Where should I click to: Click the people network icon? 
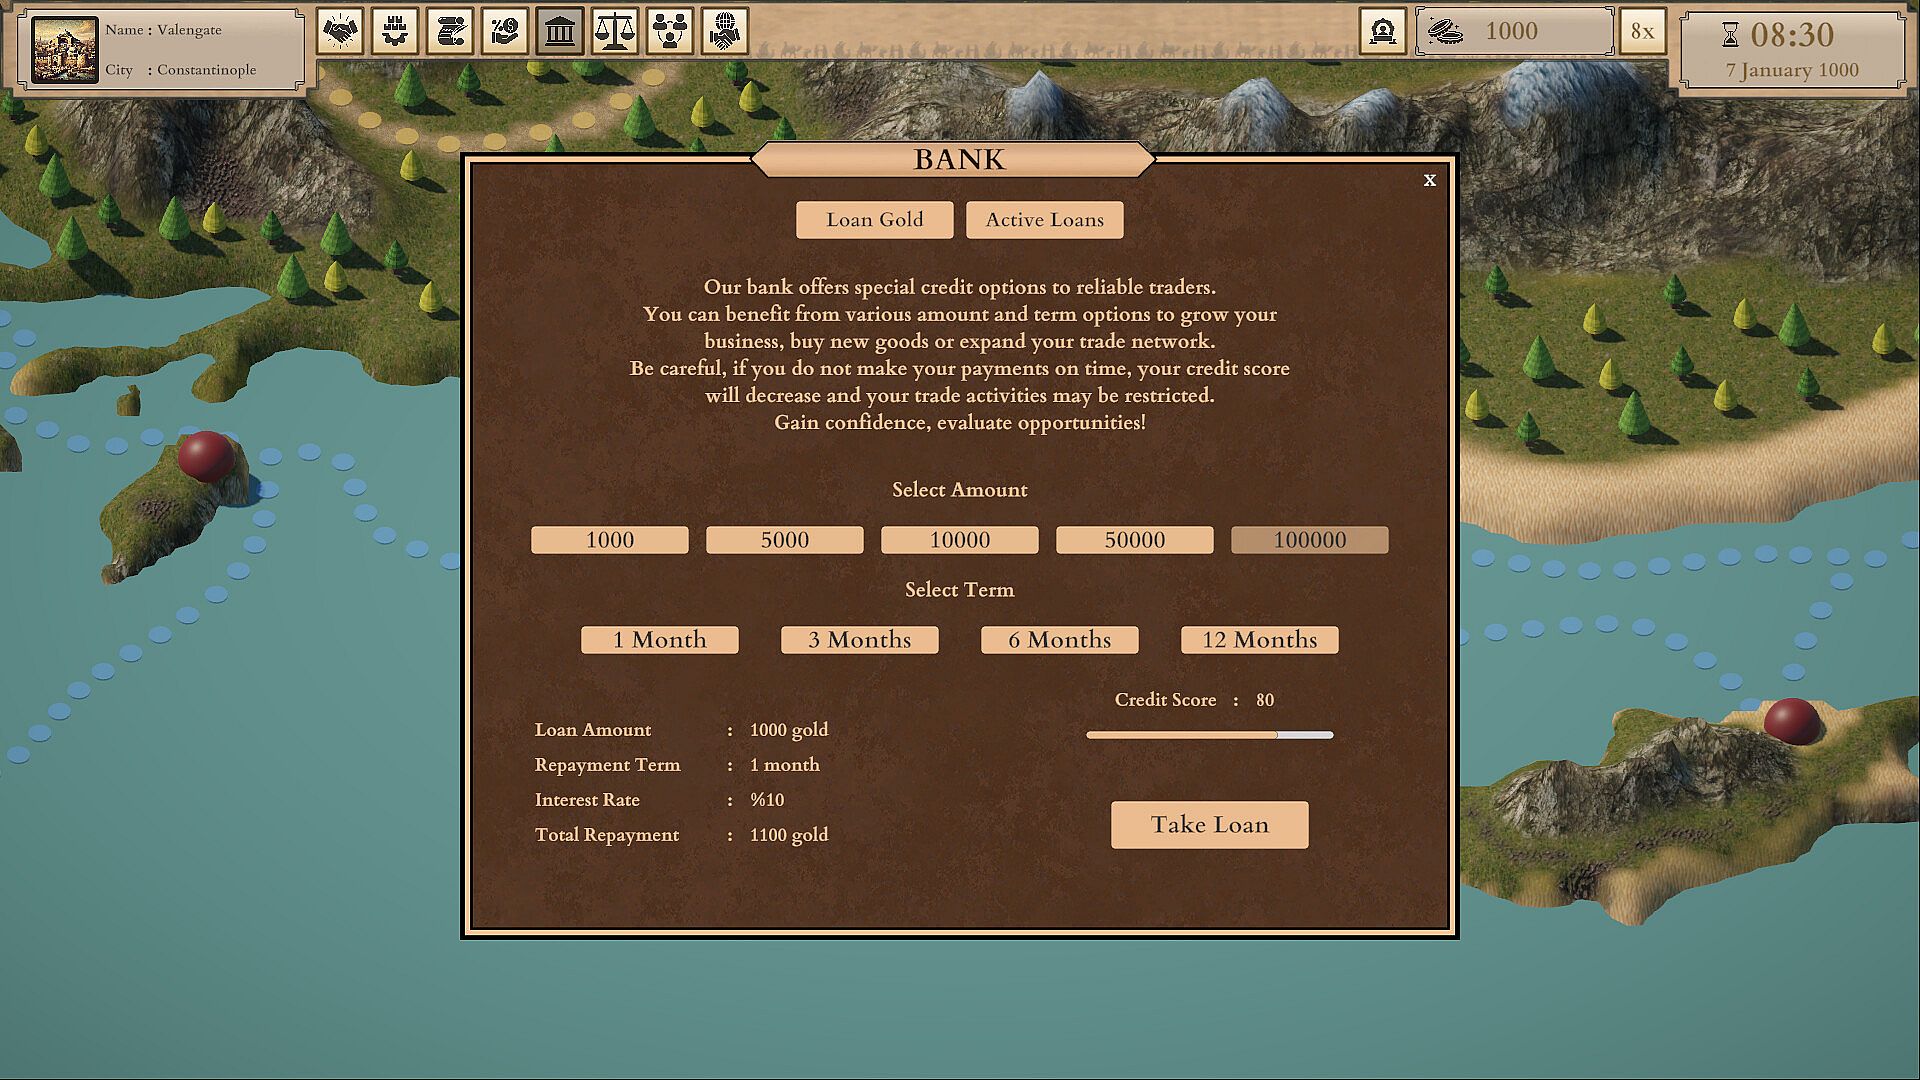670,32
